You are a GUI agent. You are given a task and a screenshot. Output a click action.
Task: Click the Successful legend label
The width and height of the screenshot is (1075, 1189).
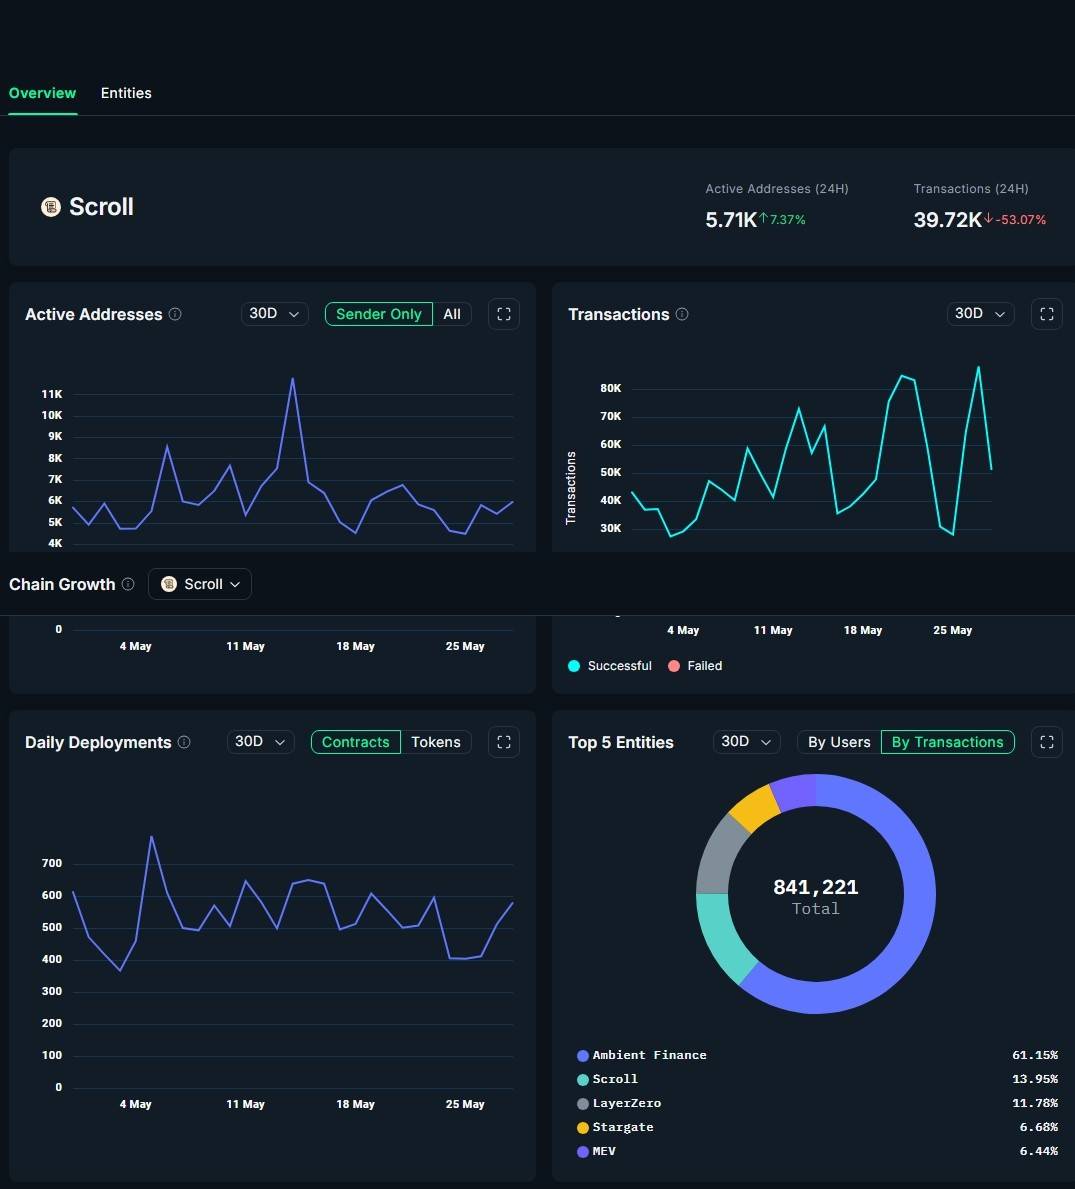point(619,666)
